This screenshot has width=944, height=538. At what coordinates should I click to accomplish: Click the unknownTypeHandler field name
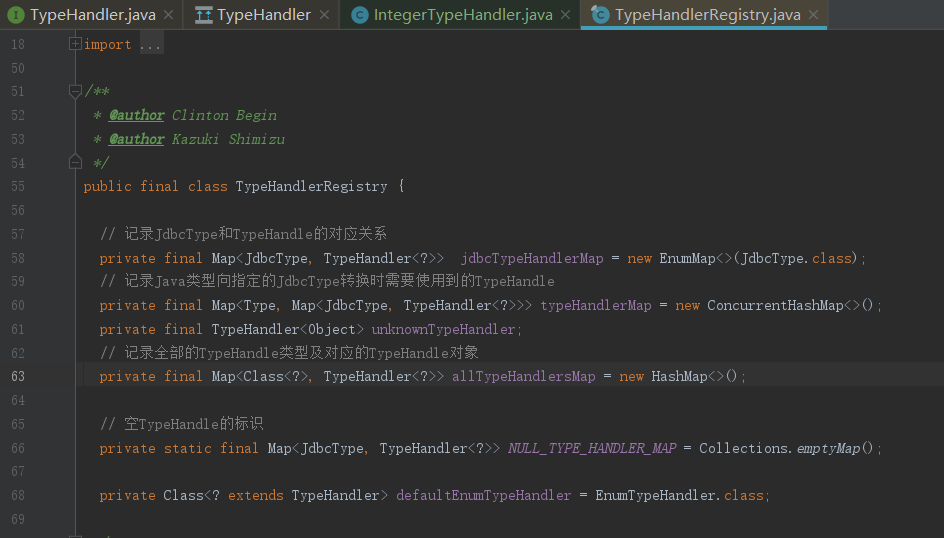[x=443, y=329]
